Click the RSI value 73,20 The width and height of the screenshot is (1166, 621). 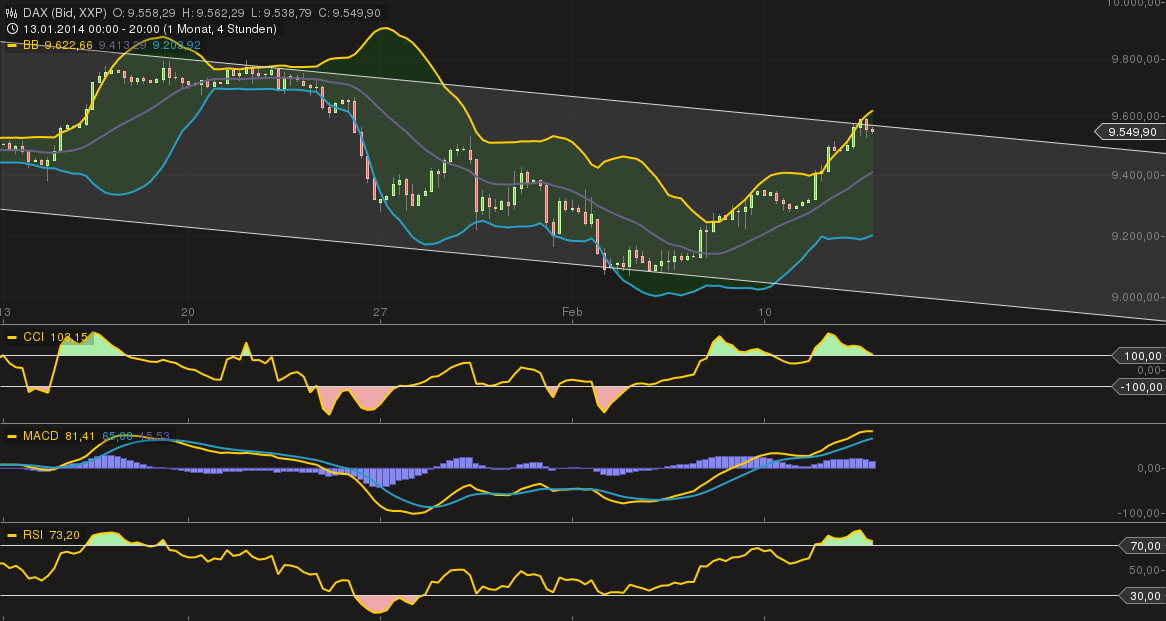coord(64,535)
